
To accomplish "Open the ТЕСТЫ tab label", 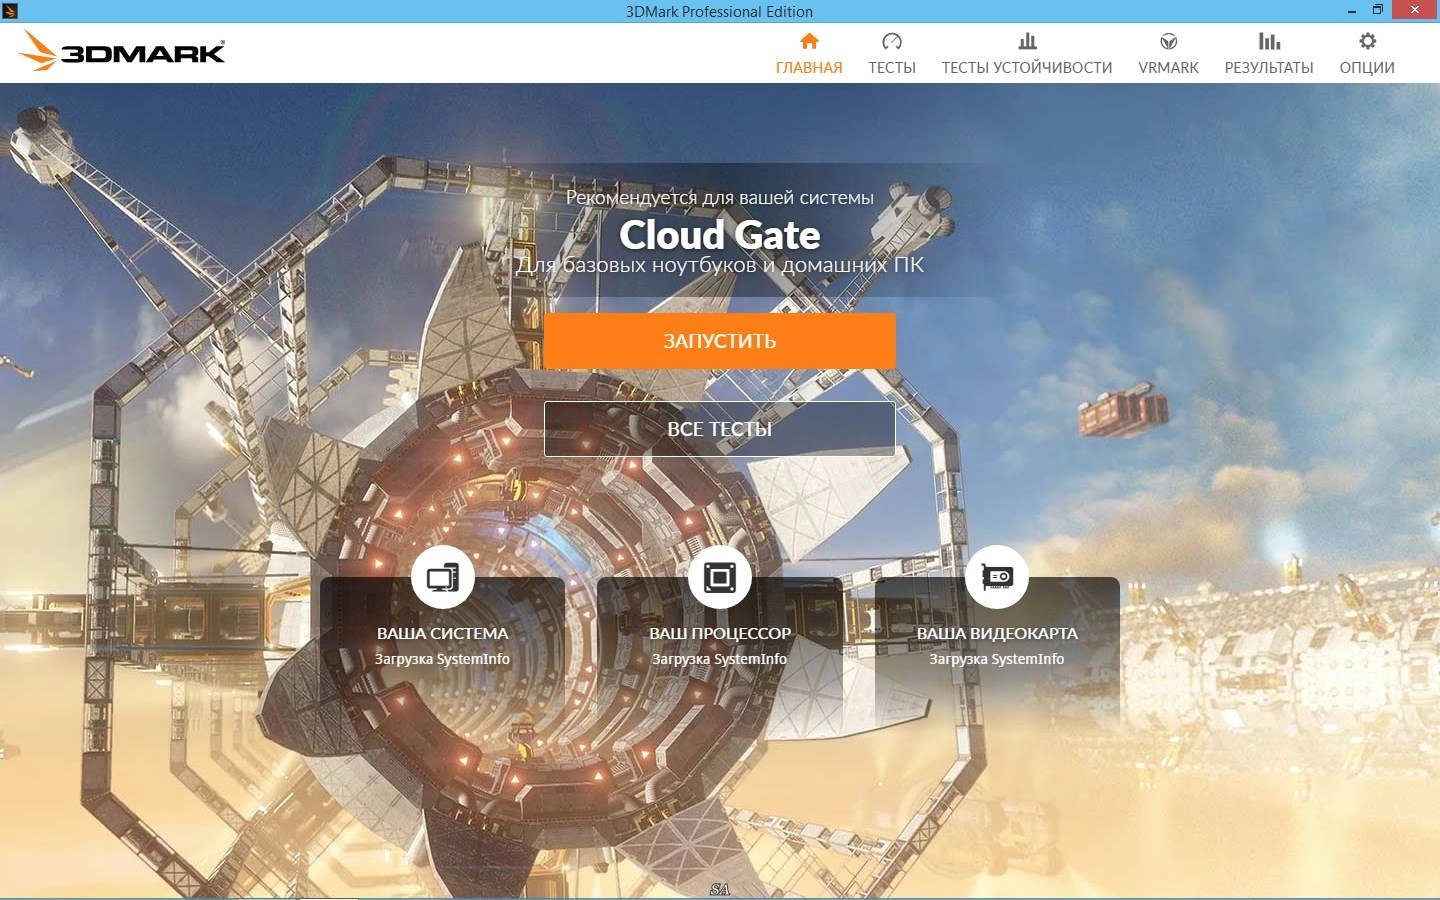I will click(x=892, y=67).
